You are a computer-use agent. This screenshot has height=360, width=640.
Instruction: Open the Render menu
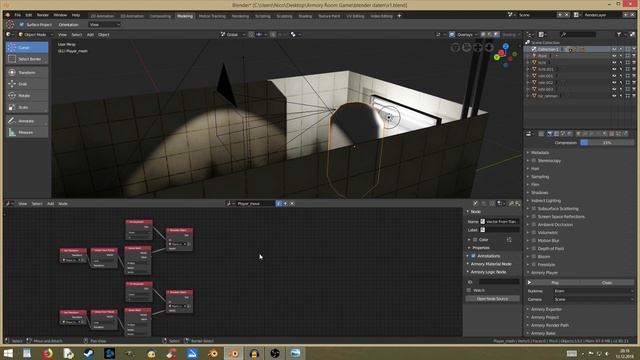tap(43, 15)
